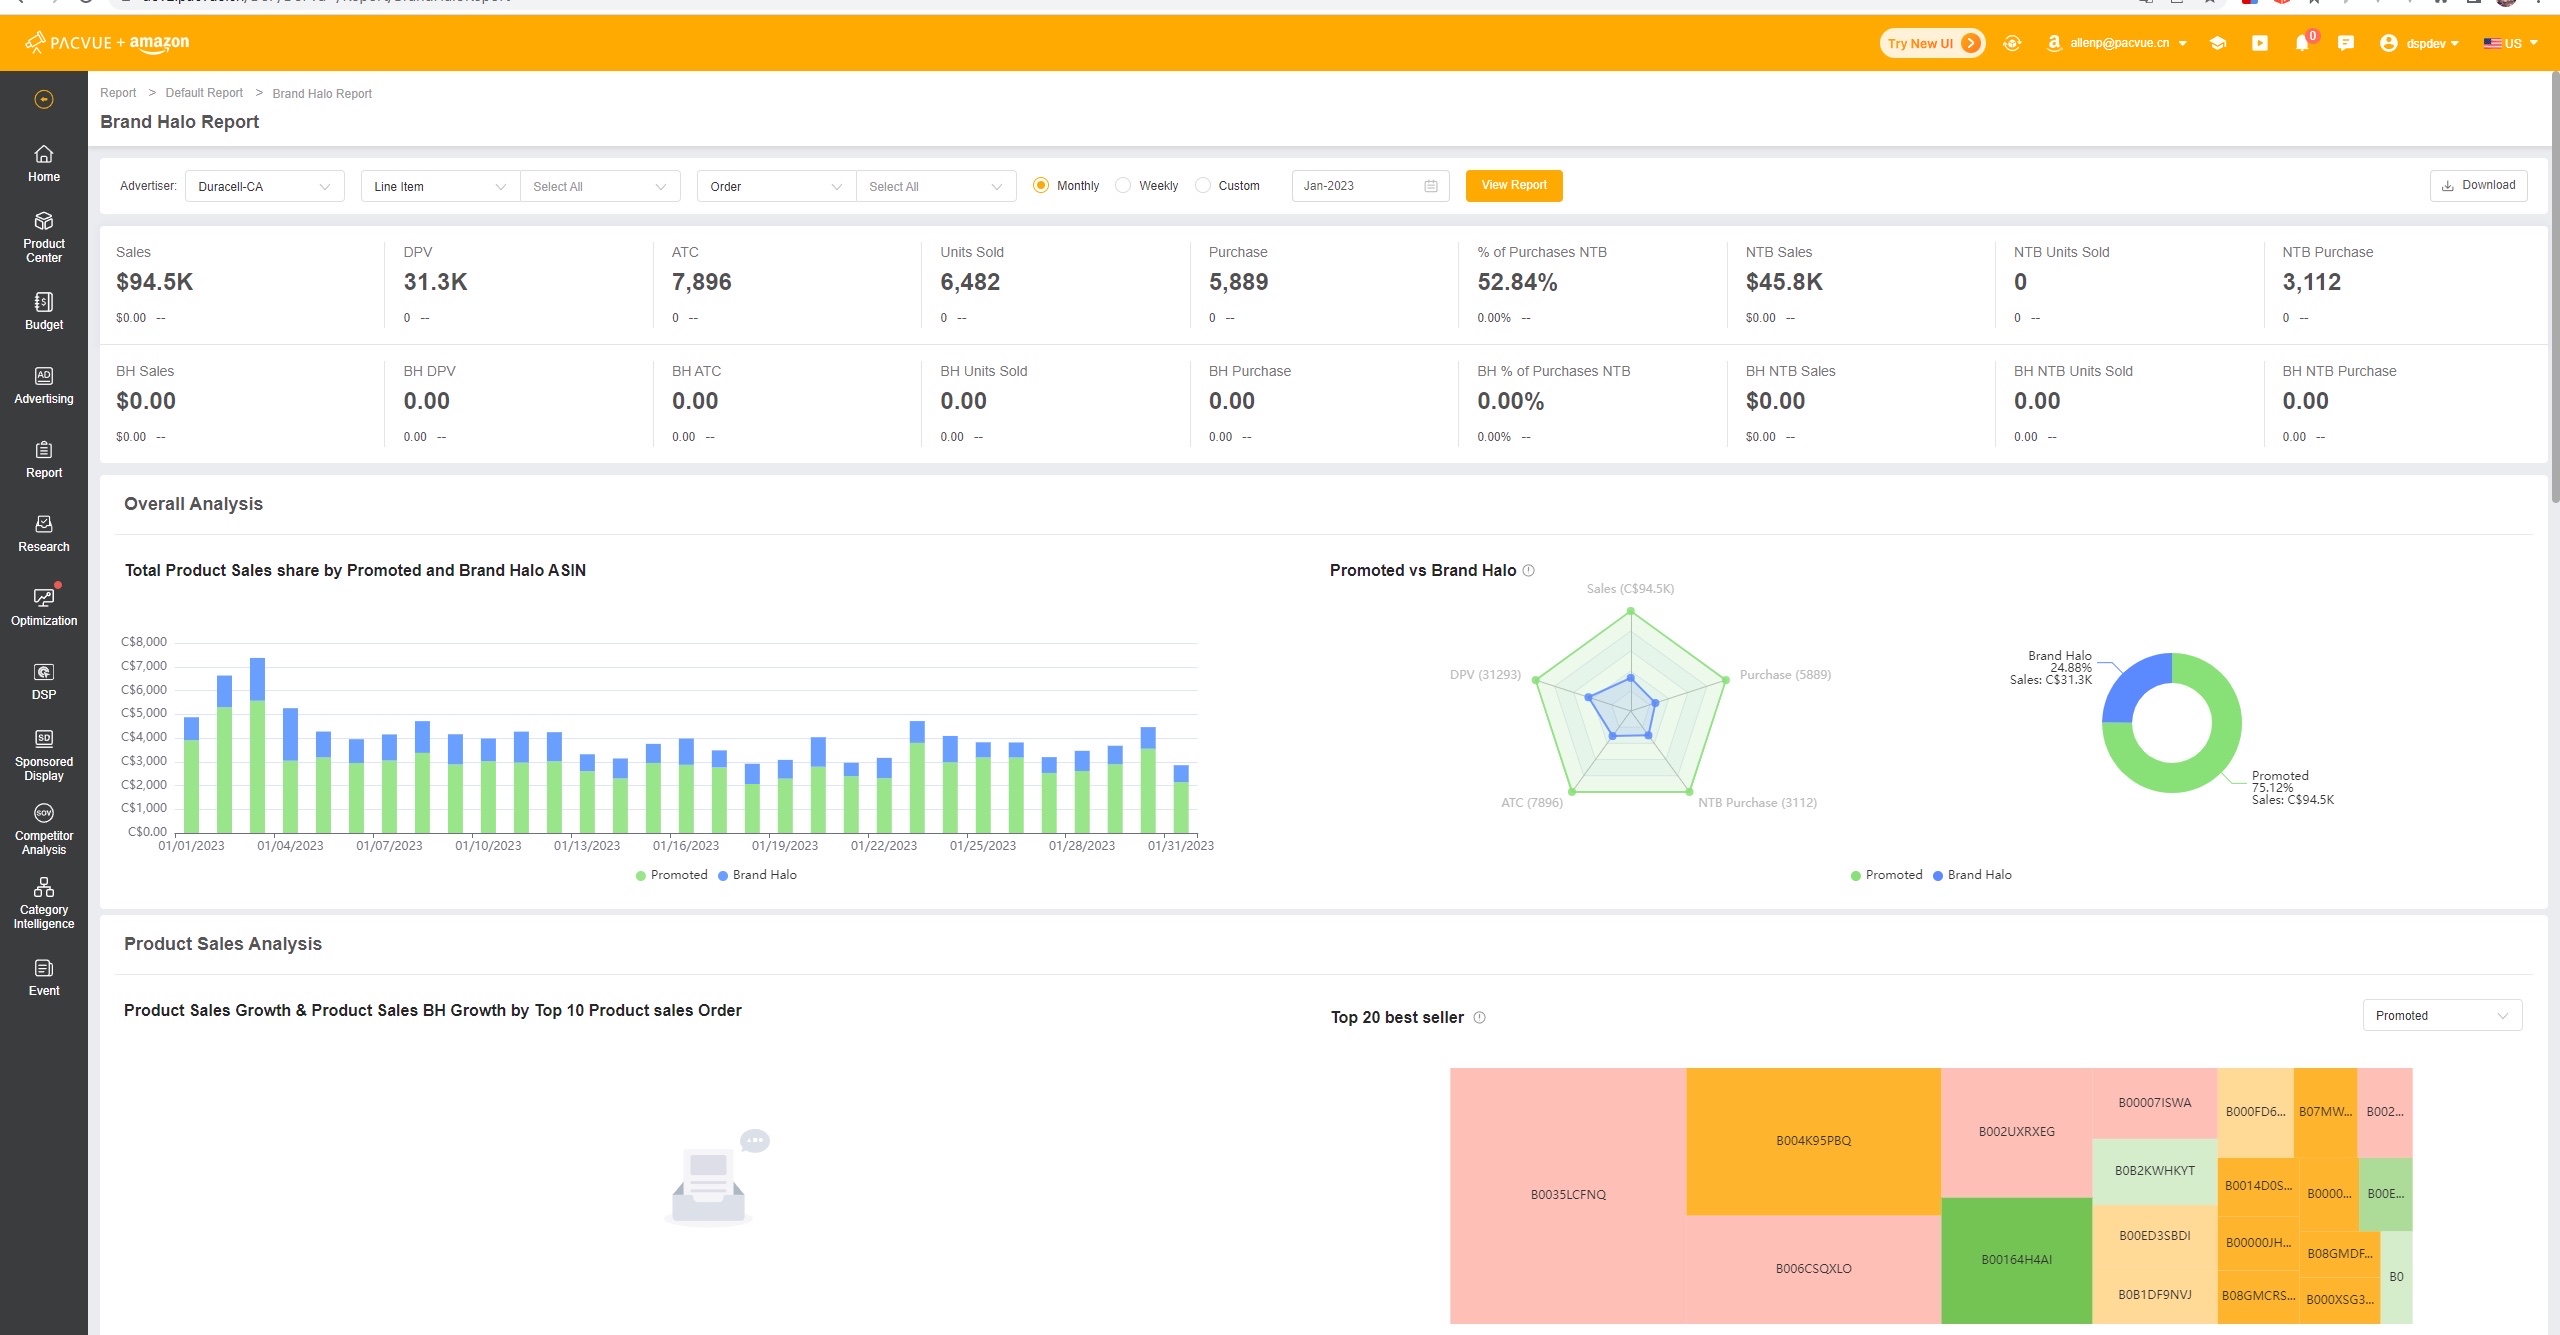The width and height of the screenshot is (2560, 1335).
Task: Click info icon beside Top 20 best seller
Action: [1480, 1017]
